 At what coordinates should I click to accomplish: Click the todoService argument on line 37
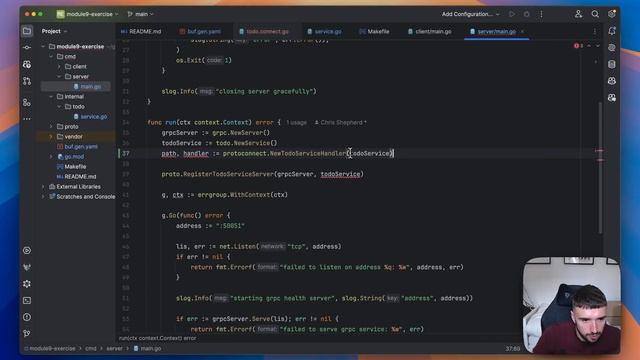[x=371, y=153]
